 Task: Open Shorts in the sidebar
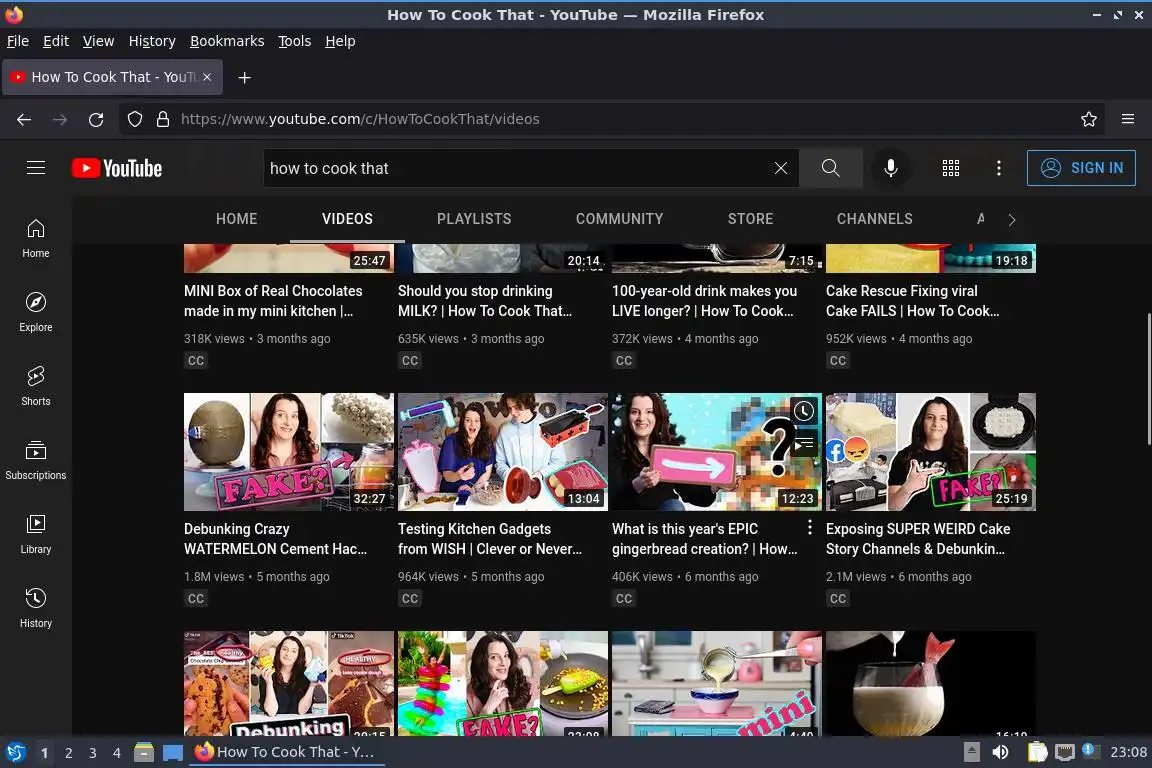click(x=35, y=387)
